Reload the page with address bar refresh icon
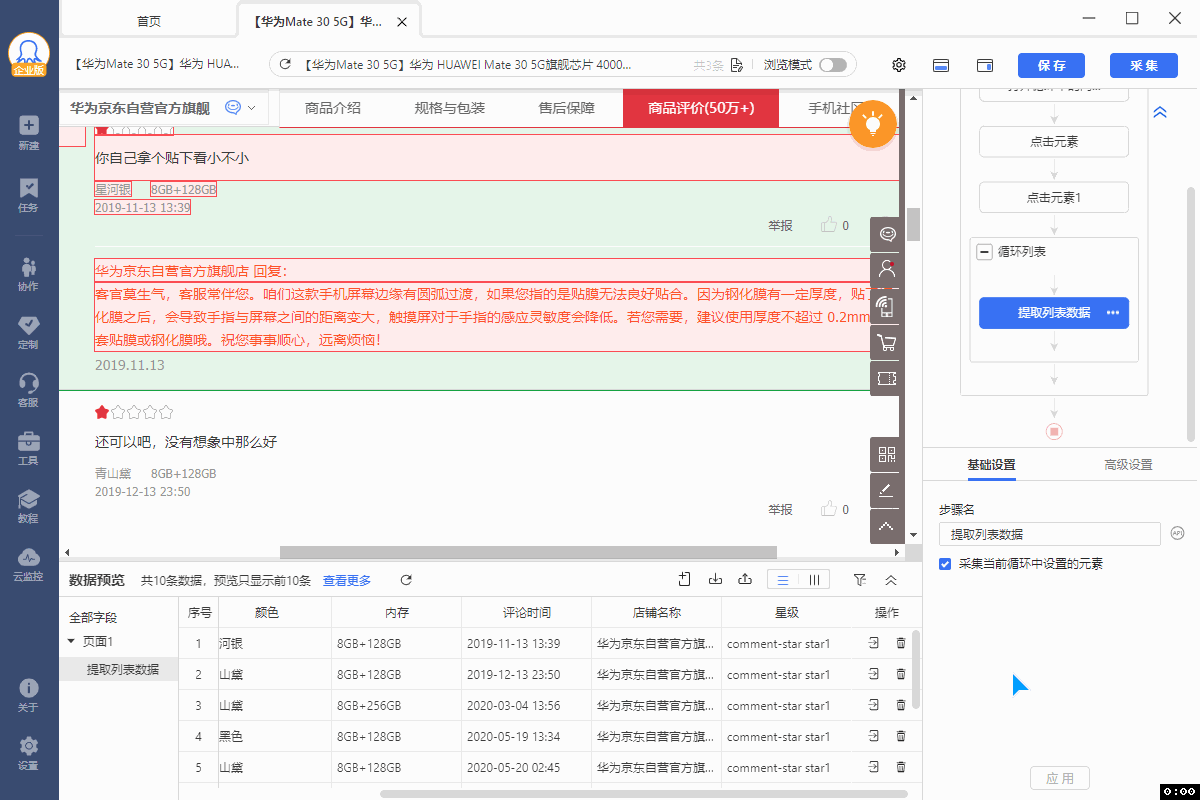1200x800 pixels. (x=285, y=65)
